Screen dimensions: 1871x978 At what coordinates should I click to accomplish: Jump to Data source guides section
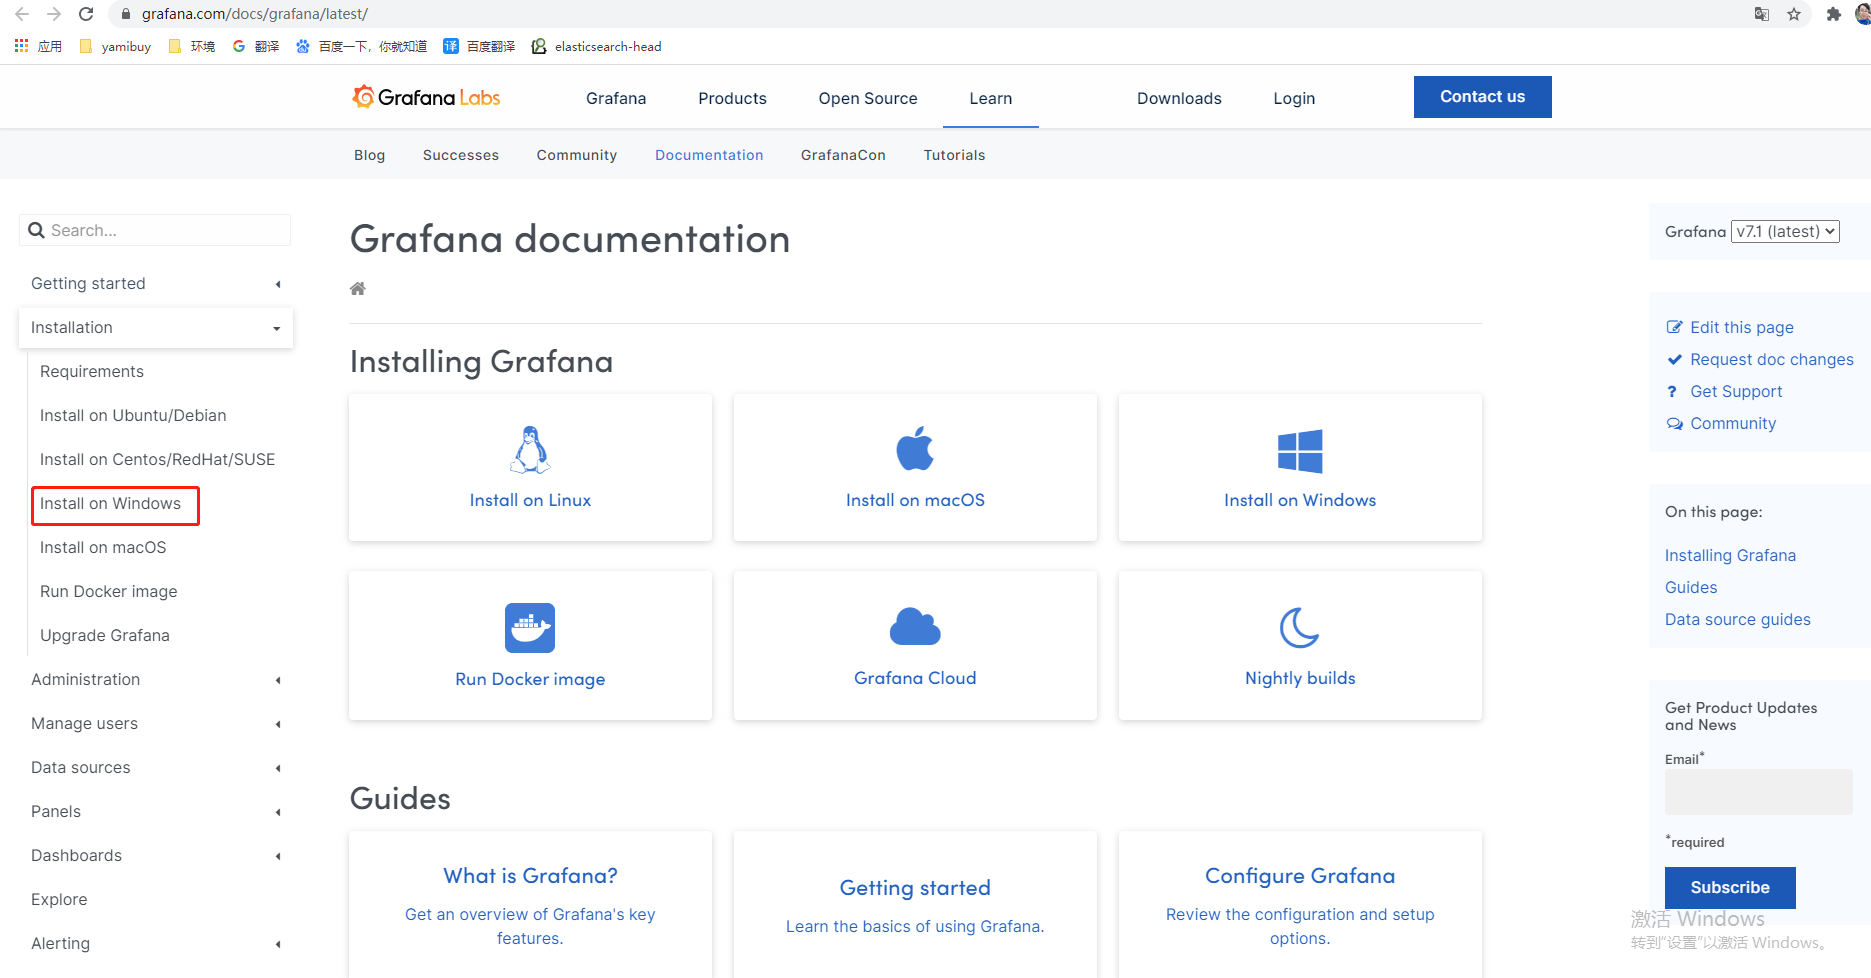1737,620
